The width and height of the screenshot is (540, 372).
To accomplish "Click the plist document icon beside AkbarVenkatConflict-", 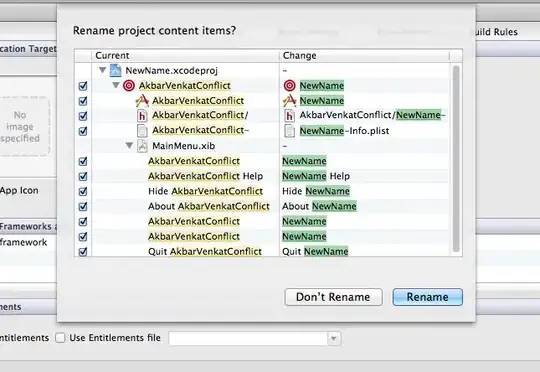I will pos(142,131).
